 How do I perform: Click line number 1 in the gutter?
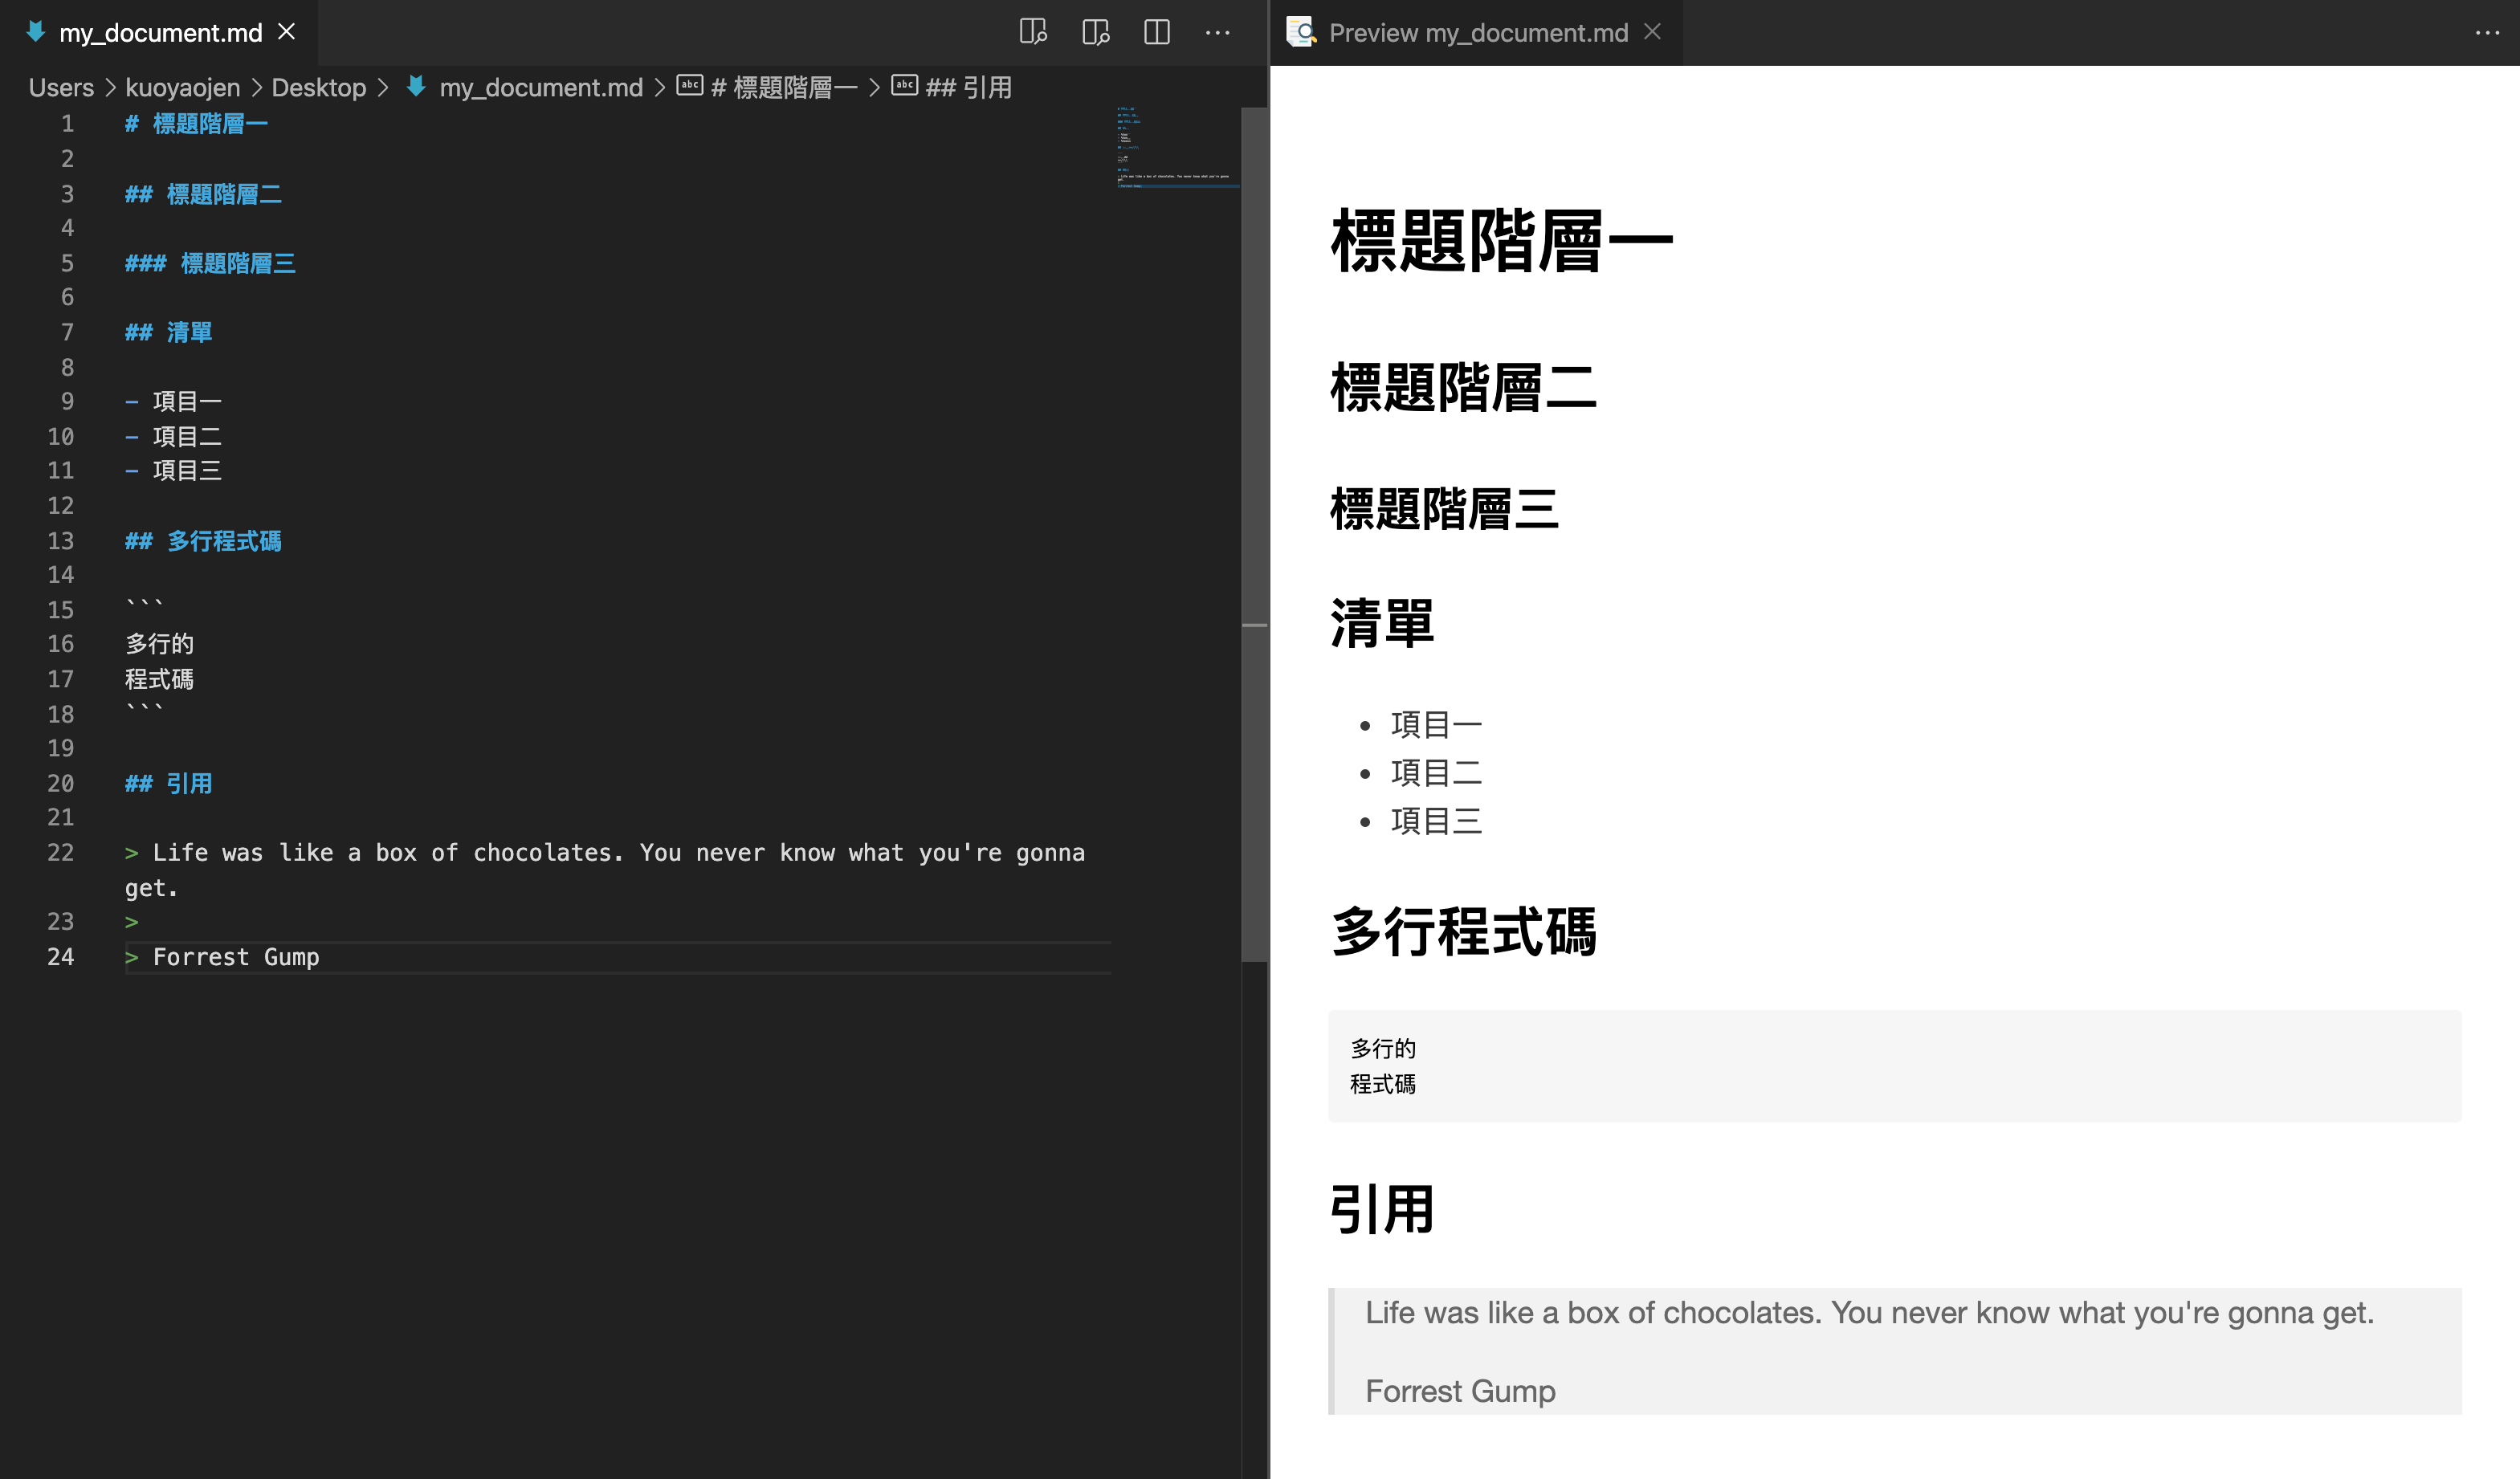point(67,124)
